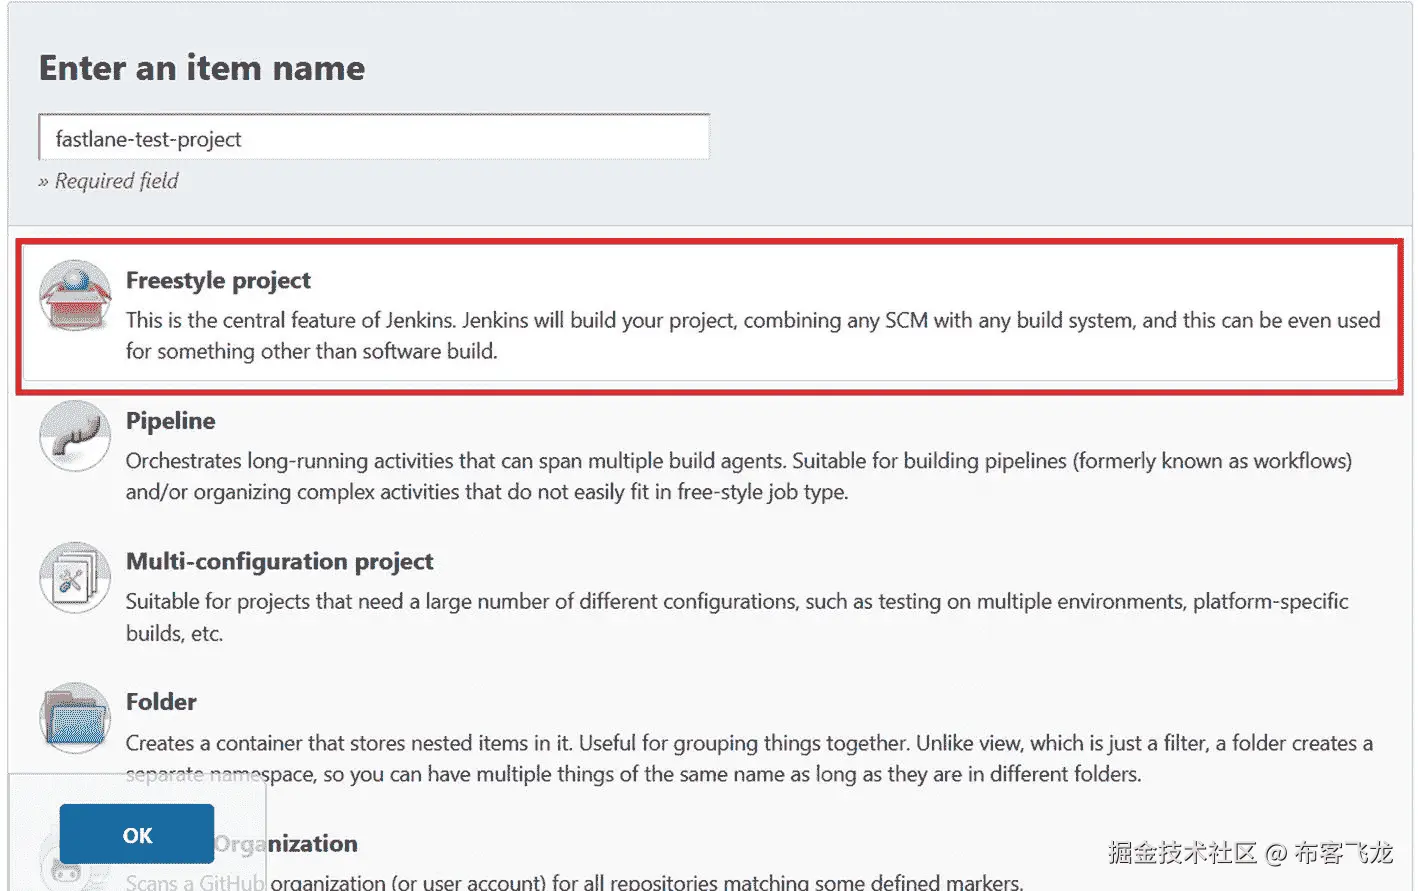1418x891 pixels.
Task: Click the Pipeline pipe icon
Action: pos(75,436)
